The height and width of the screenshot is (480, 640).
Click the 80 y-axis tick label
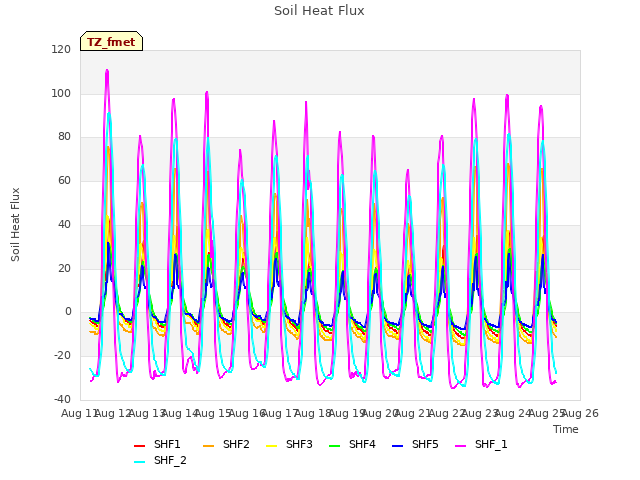pyautogui.click(x=64, y=137)
